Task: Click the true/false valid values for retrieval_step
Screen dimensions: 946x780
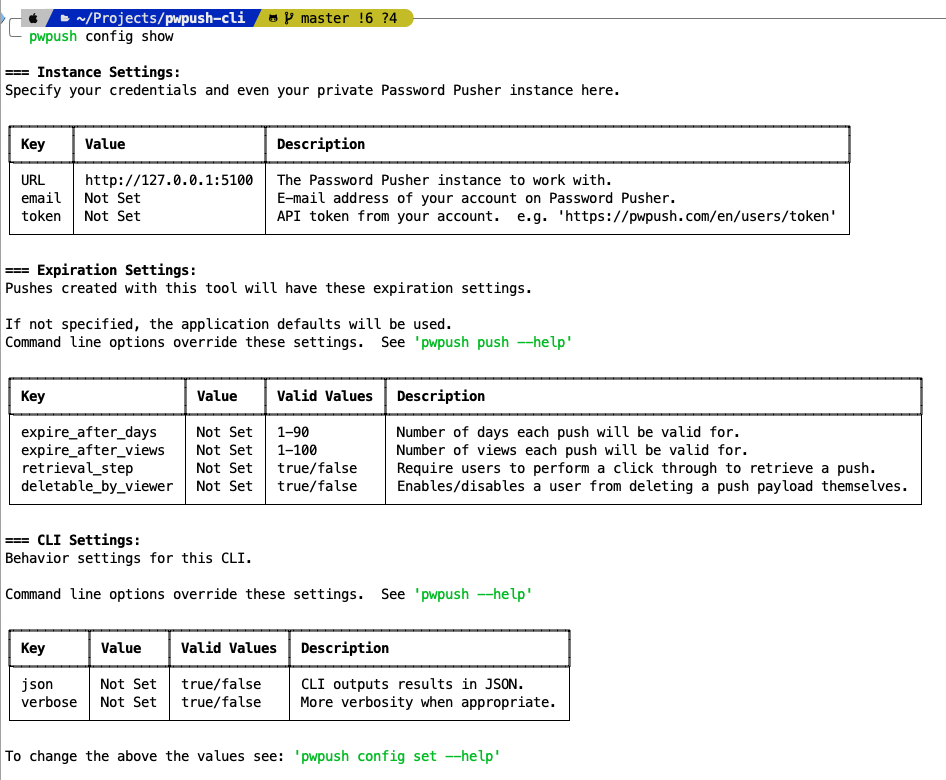Action: [x=317, y=469]
